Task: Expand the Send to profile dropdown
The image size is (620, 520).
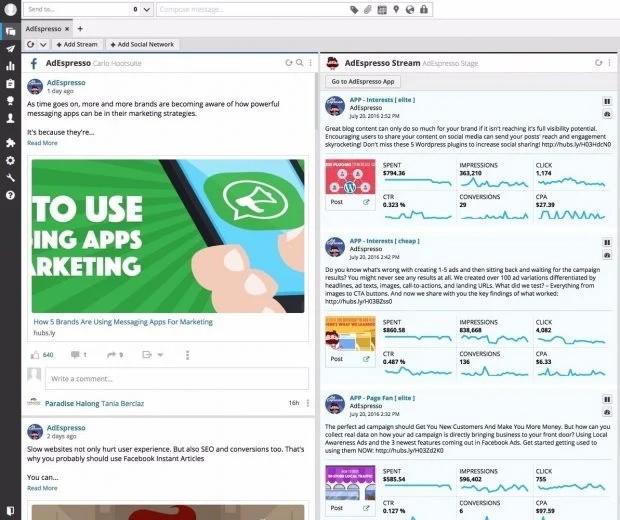Action: pyautogui.click(x=147, y=9)
